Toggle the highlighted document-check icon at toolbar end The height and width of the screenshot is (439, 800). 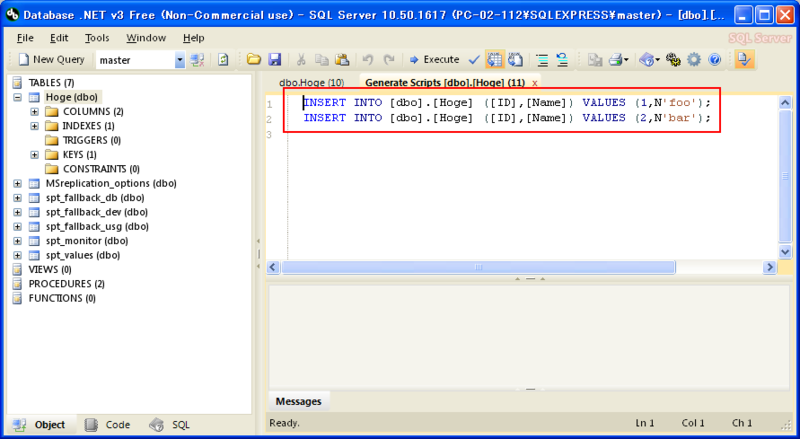click(744, 60)
